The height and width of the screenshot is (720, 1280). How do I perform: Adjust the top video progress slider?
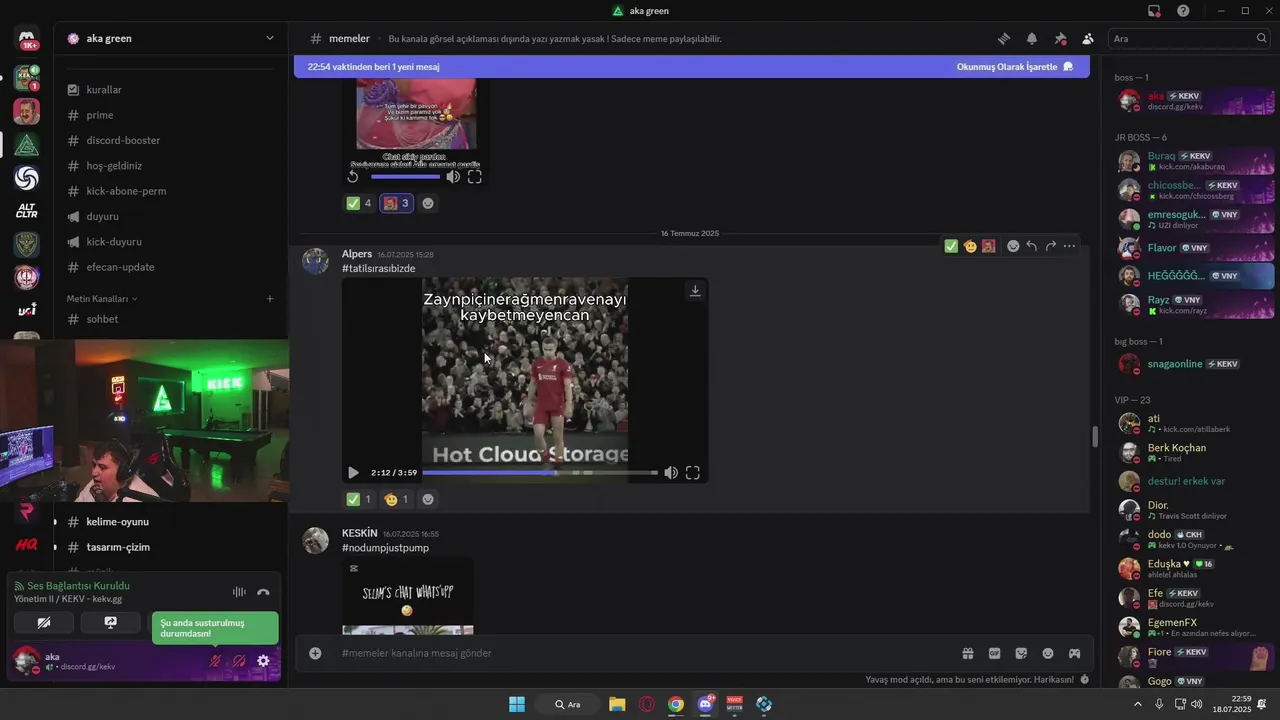click(x=405, y=177)
